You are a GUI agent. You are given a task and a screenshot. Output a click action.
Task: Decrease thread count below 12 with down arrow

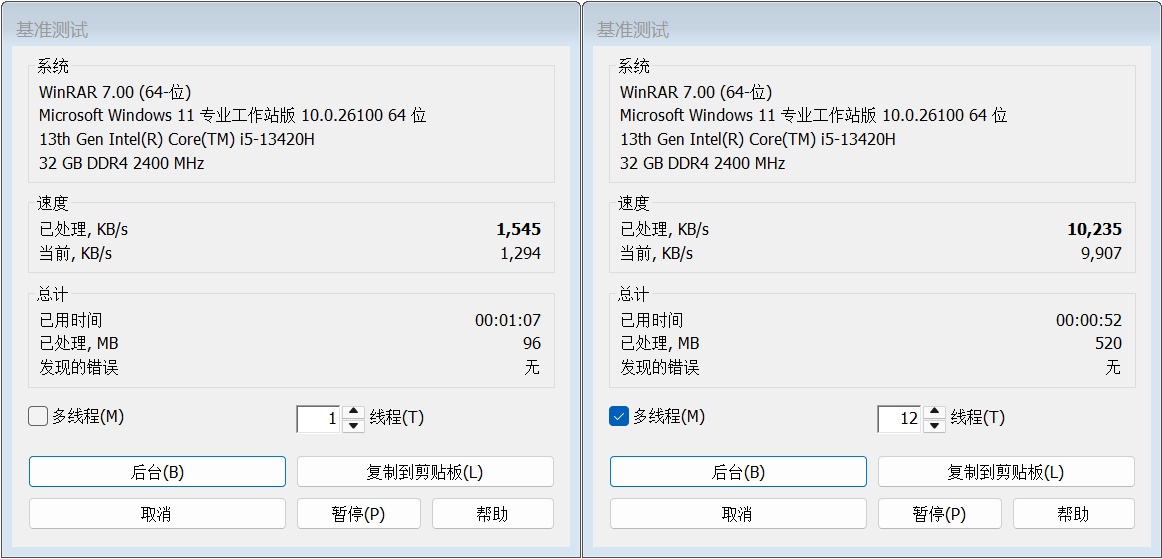pyautogui.click(x=934, y=425)
